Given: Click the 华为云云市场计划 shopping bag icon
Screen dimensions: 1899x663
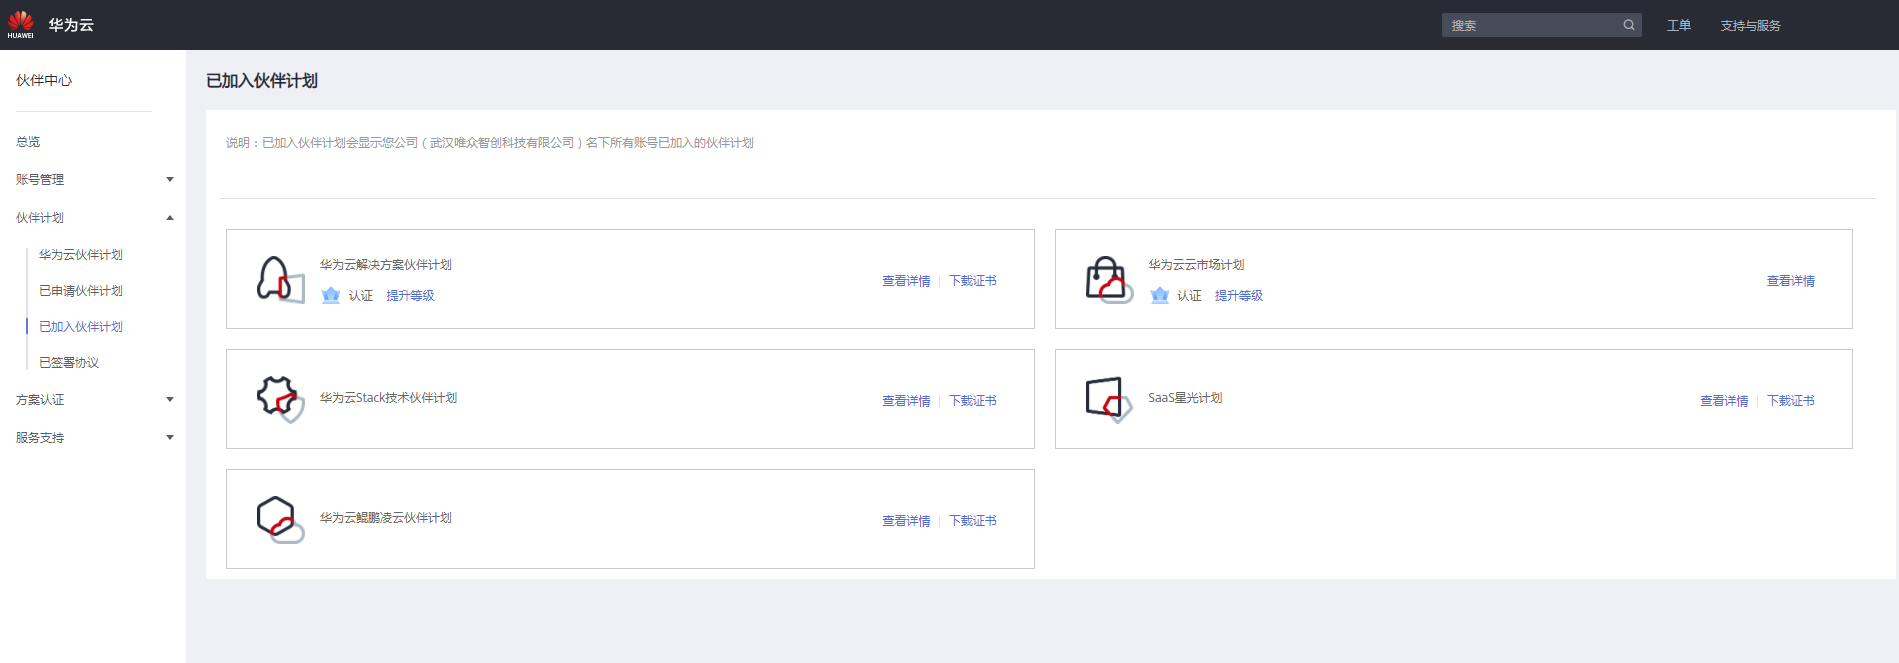Looking at the screenshot, I should coord(1109,279).
